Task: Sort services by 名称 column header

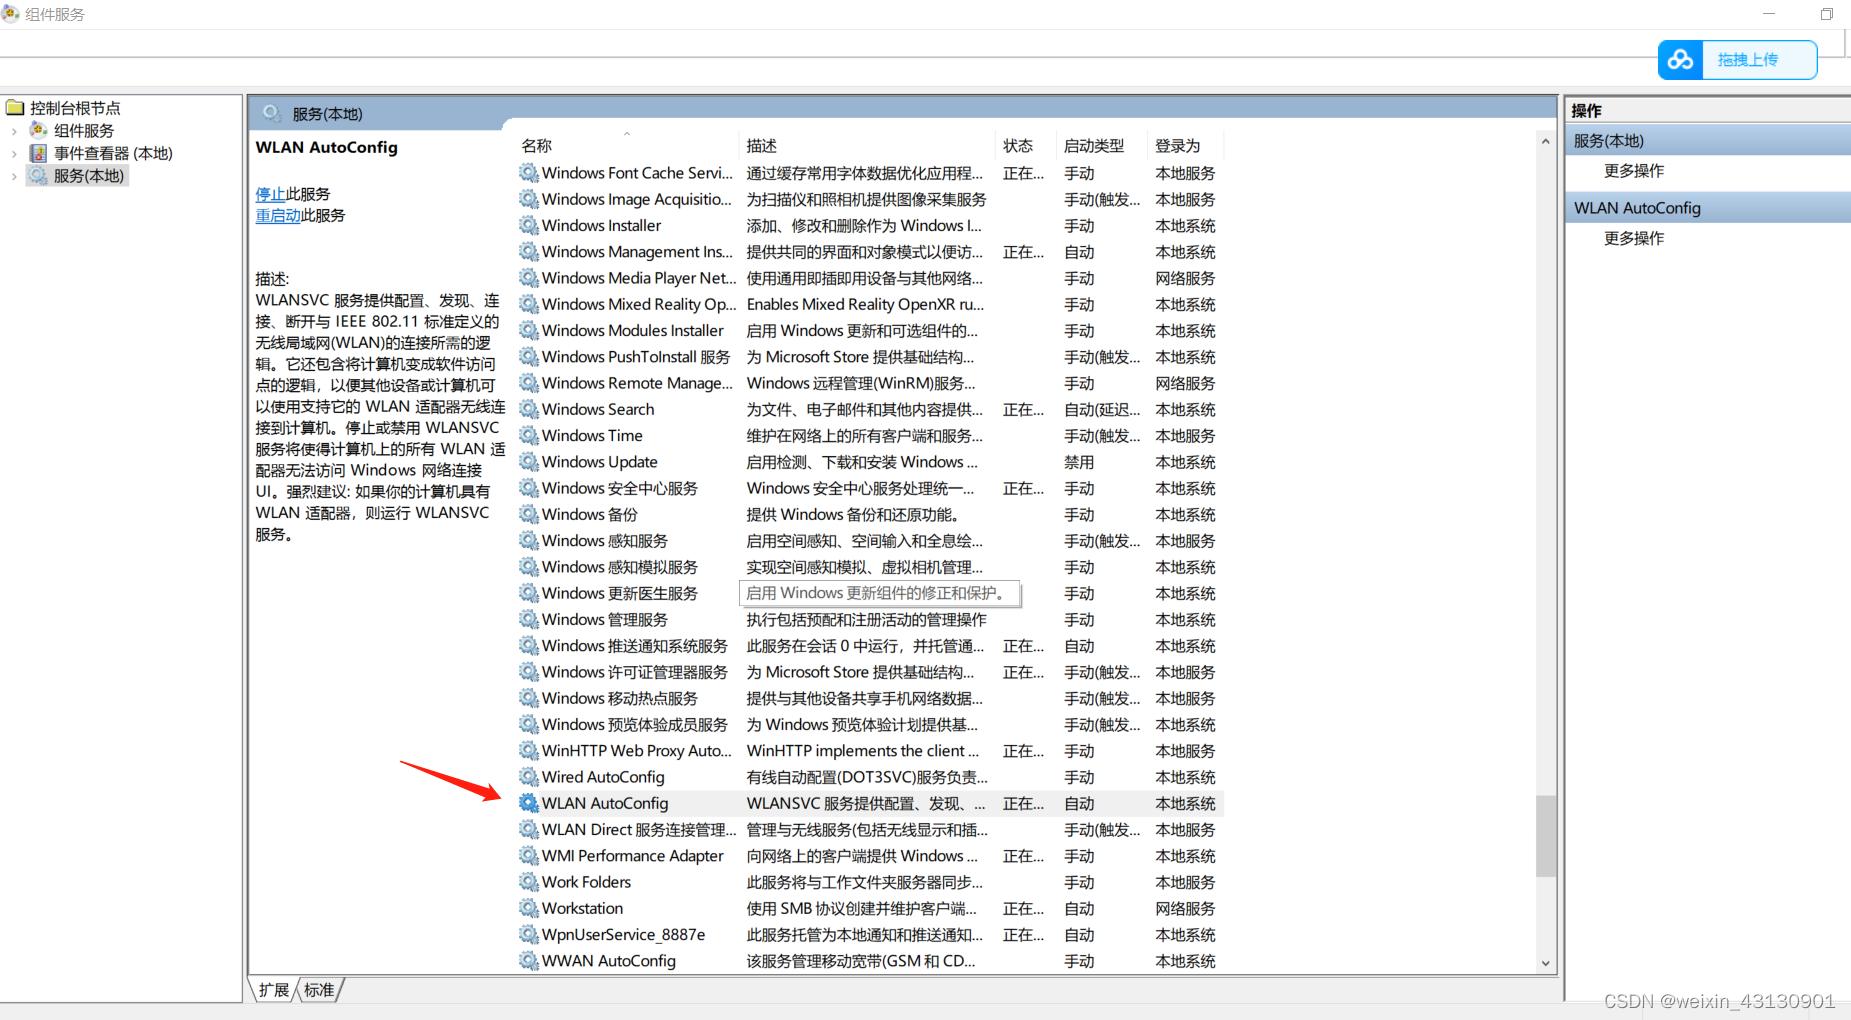Action: (627, 146)
